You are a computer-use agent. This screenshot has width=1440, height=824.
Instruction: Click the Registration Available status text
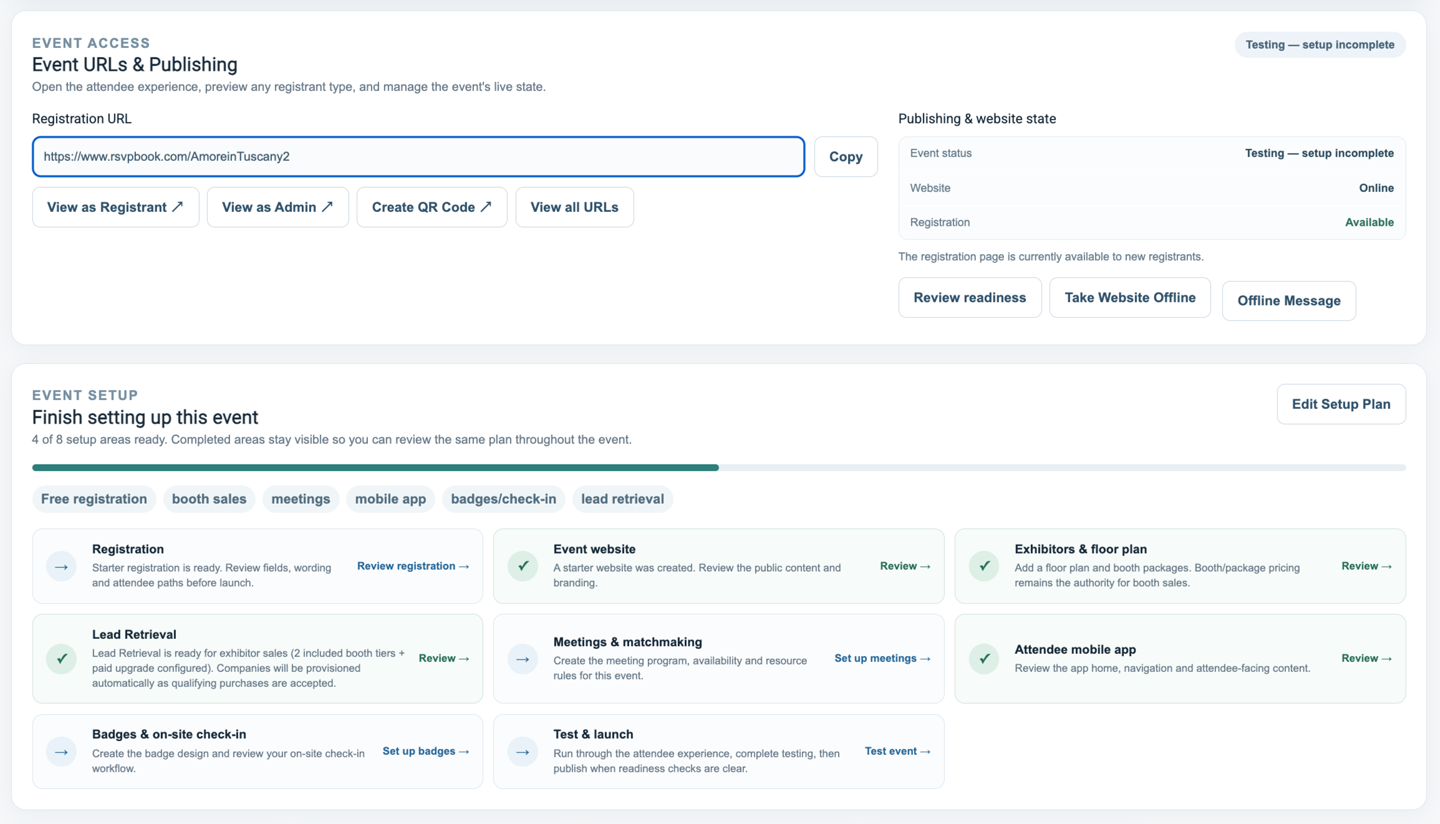click(1369, 223)
